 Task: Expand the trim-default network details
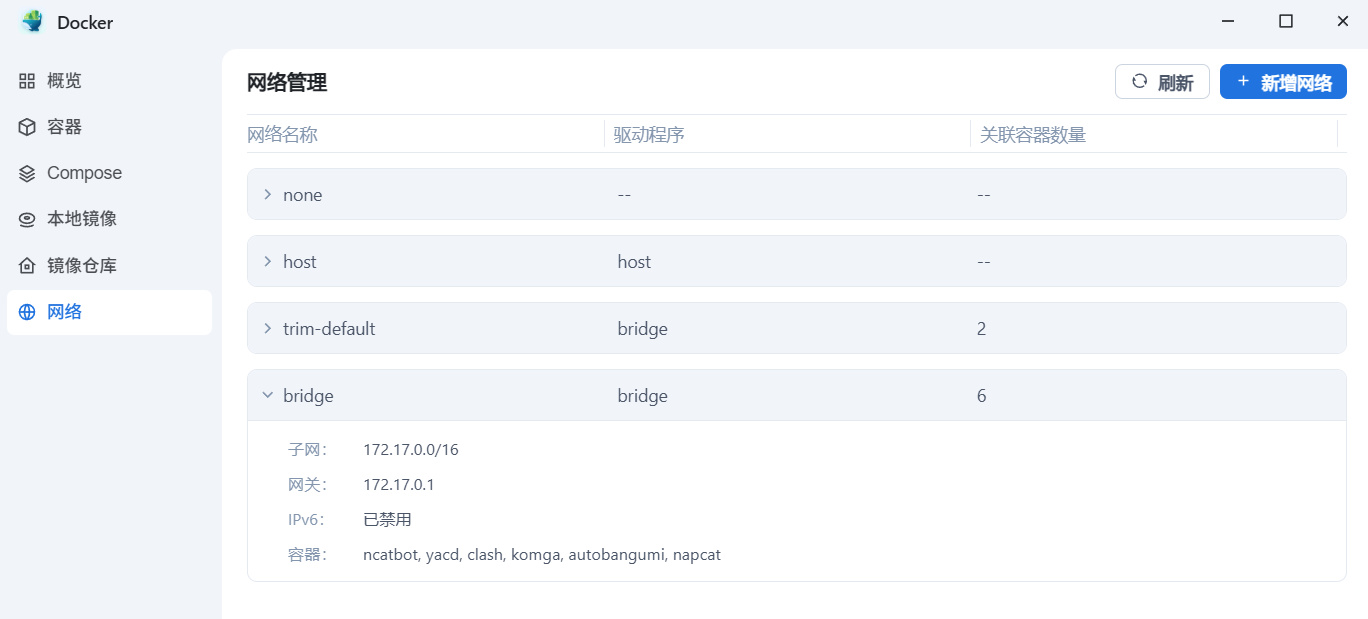267,328
